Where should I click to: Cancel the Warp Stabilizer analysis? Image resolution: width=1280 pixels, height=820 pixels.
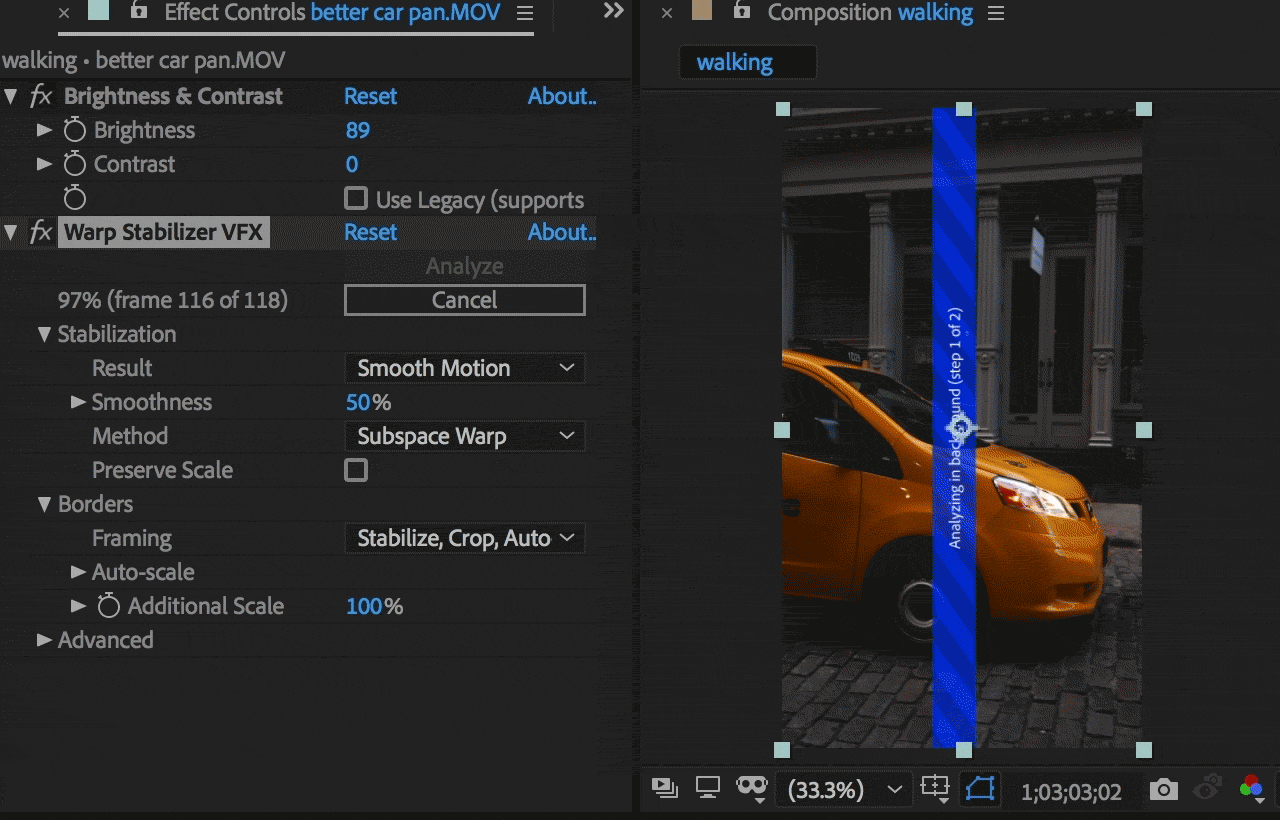click(464, 300)
